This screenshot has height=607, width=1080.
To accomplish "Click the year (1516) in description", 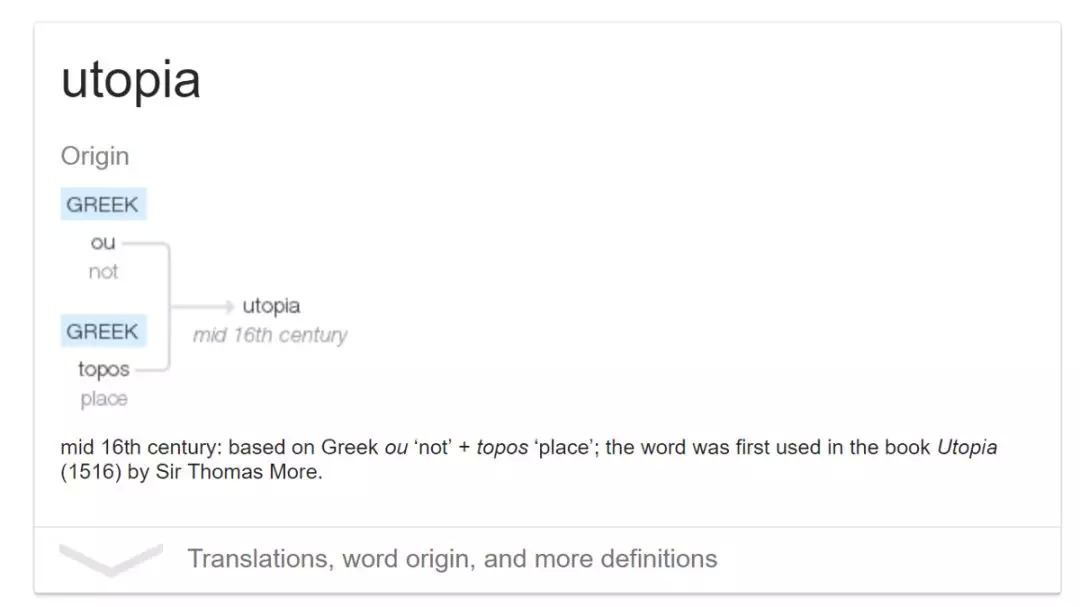I will (90, 473).
